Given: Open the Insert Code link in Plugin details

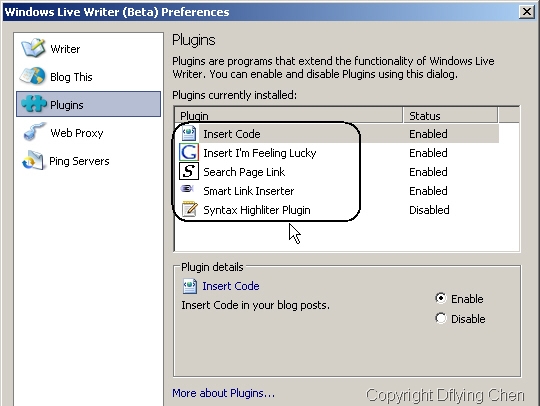Looking at the screenshot, I should click(x=231, y=286).
